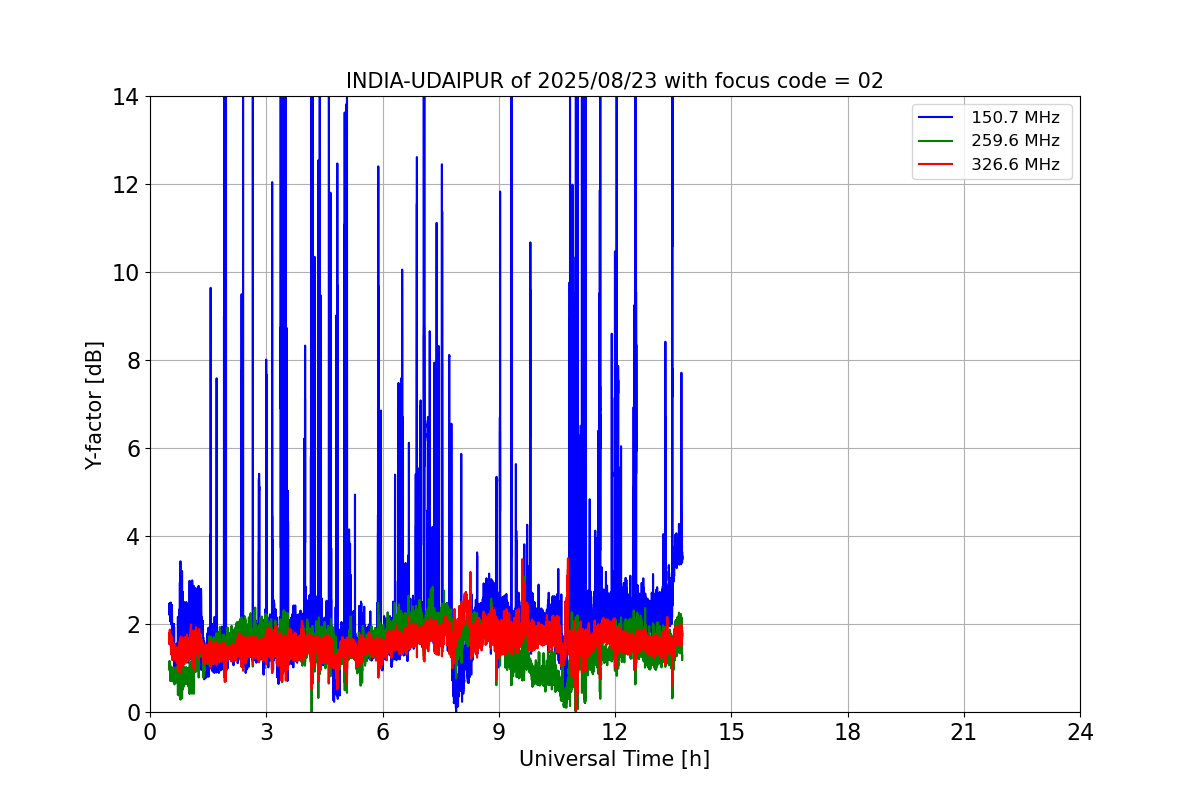Select the 259.6 MHz legend label
Viewport: 1200px width, 800px height.
click(x=1015, y=141)
